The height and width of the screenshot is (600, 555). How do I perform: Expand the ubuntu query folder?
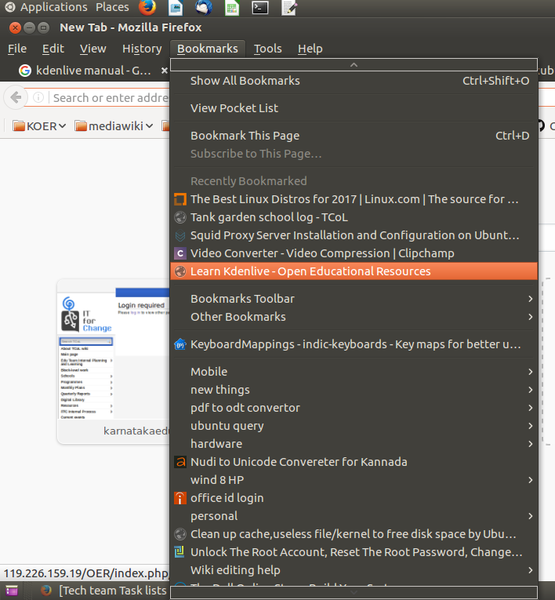click(354, 426)
